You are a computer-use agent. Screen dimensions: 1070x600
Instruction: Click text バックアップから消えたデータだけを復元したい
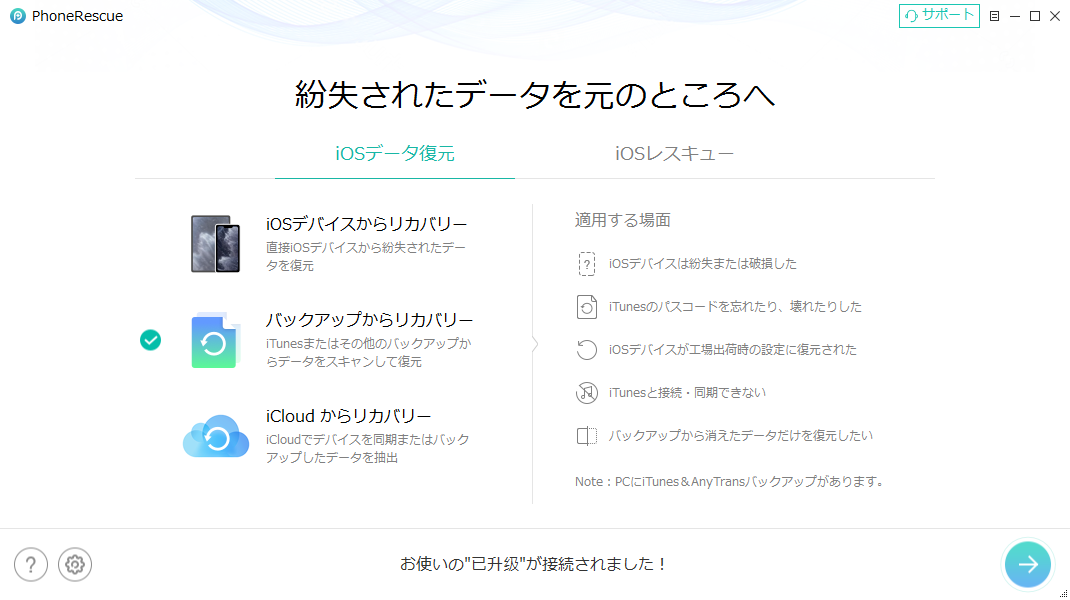[x=740, y=435]
